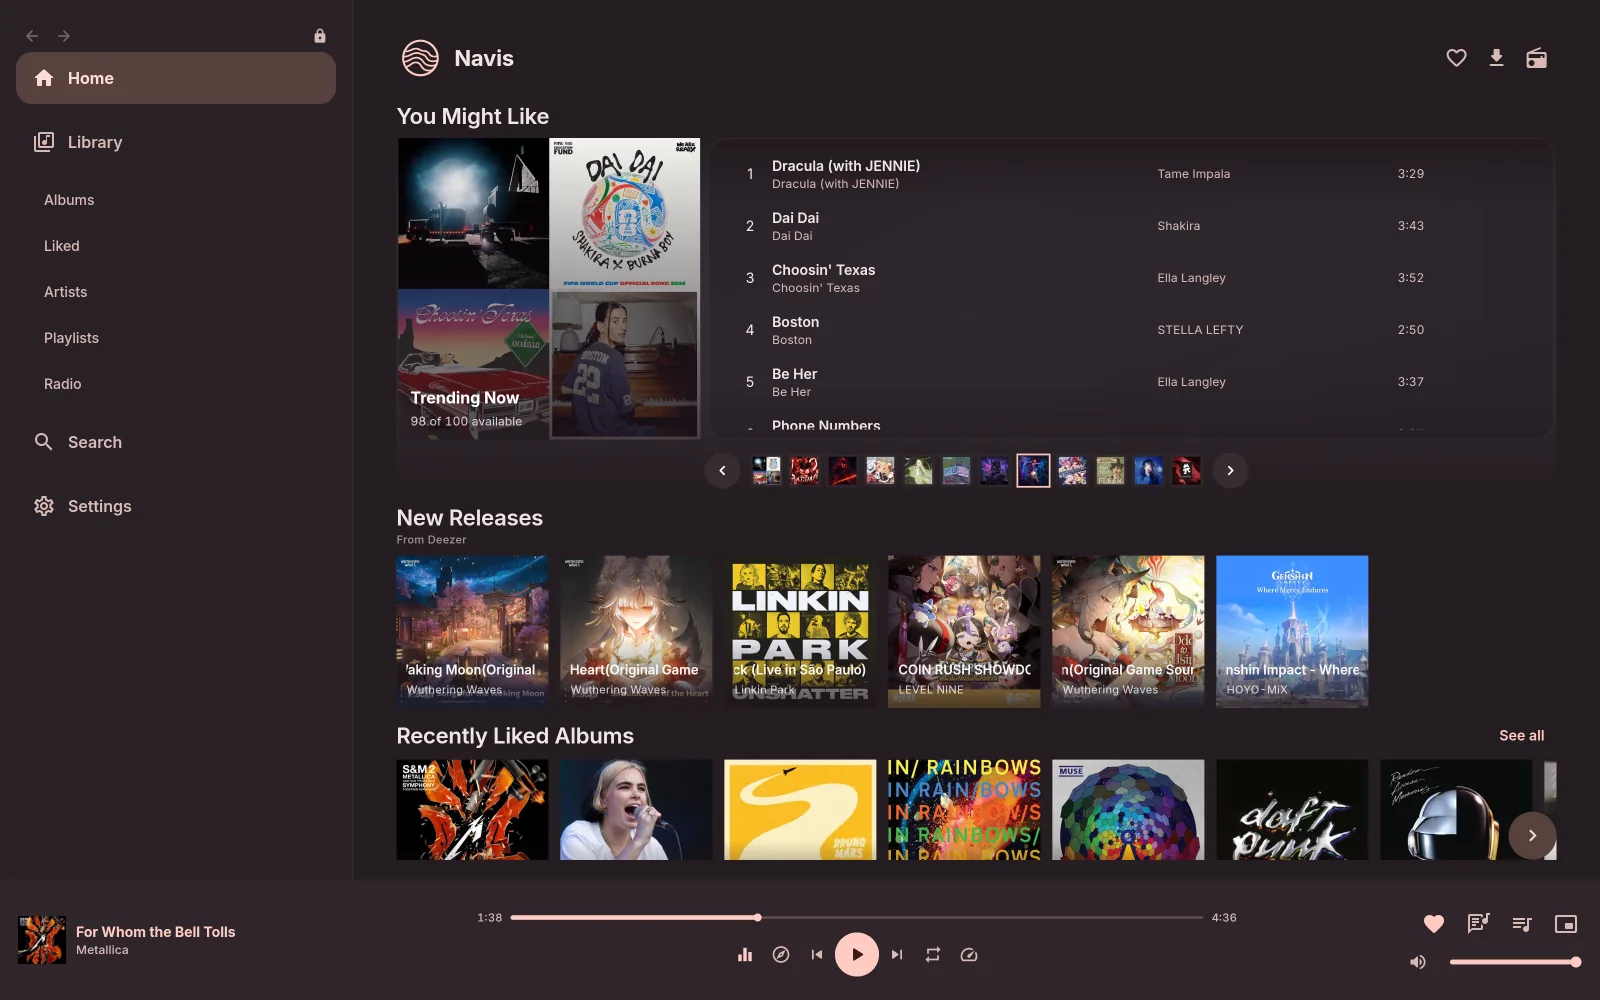Open Library in sidebar
This screenshot has height=1000, width=1600.
coord(176,142)
